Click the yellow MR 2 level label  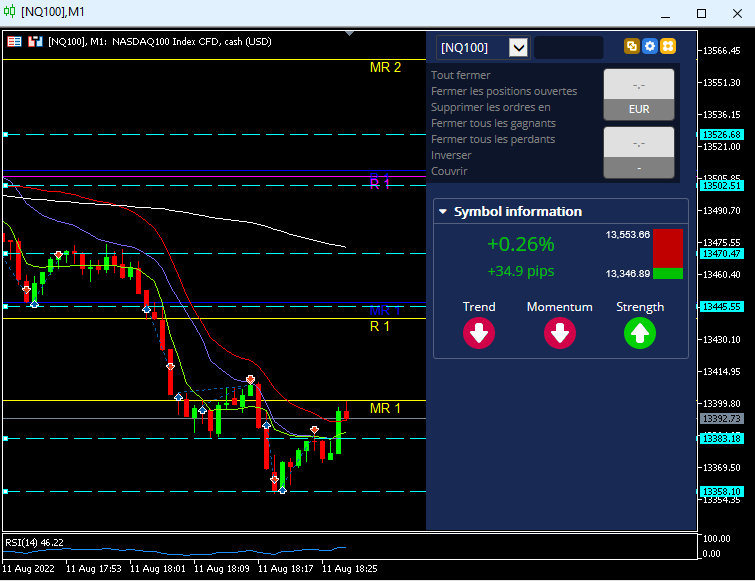[x=385, y=67]
